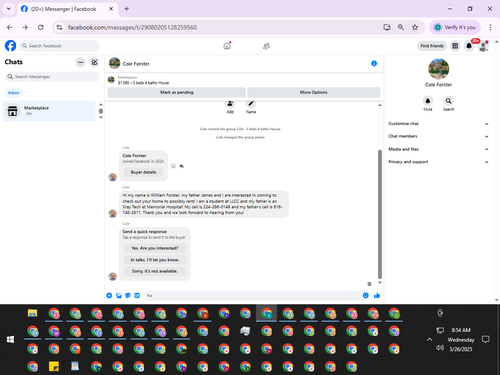Click the Add people icon
500x375 pixels.
230,104
